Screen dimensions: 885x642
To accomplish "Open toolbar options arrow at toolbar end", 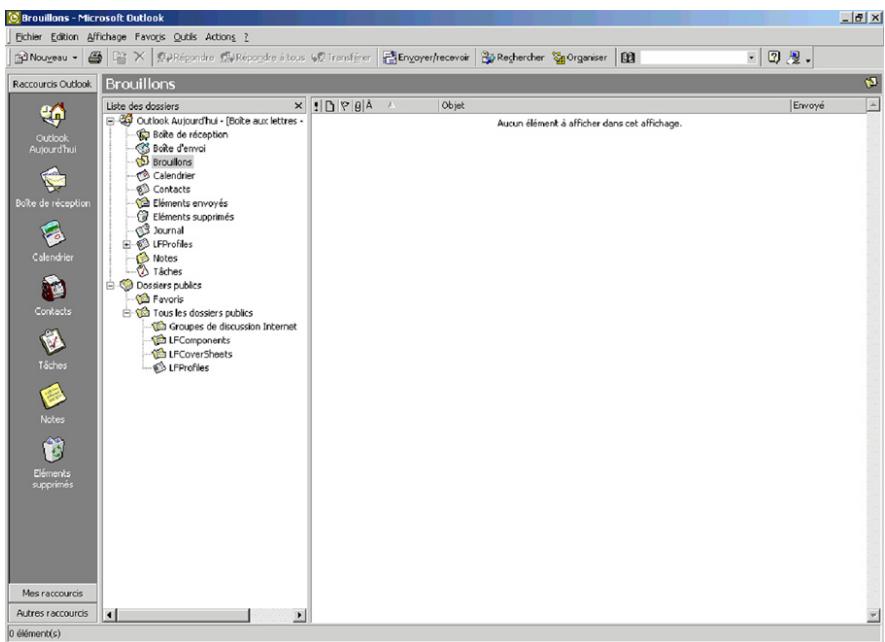I will pyautogui.click(x=808, y=59).
